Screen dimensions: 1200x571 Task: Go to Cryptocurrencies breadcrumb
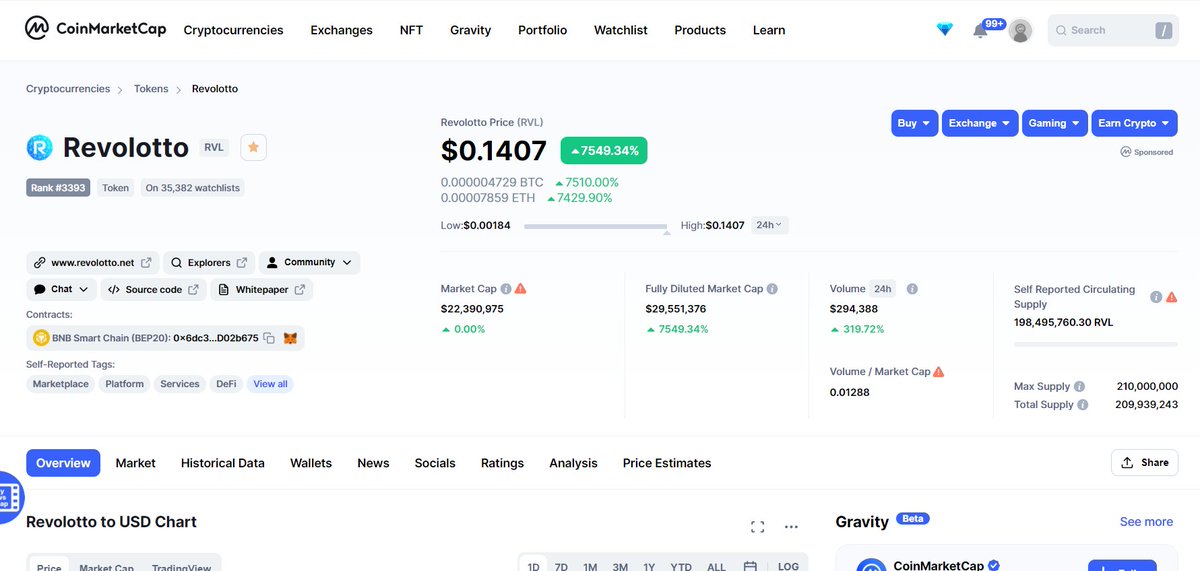coord(68,89)
